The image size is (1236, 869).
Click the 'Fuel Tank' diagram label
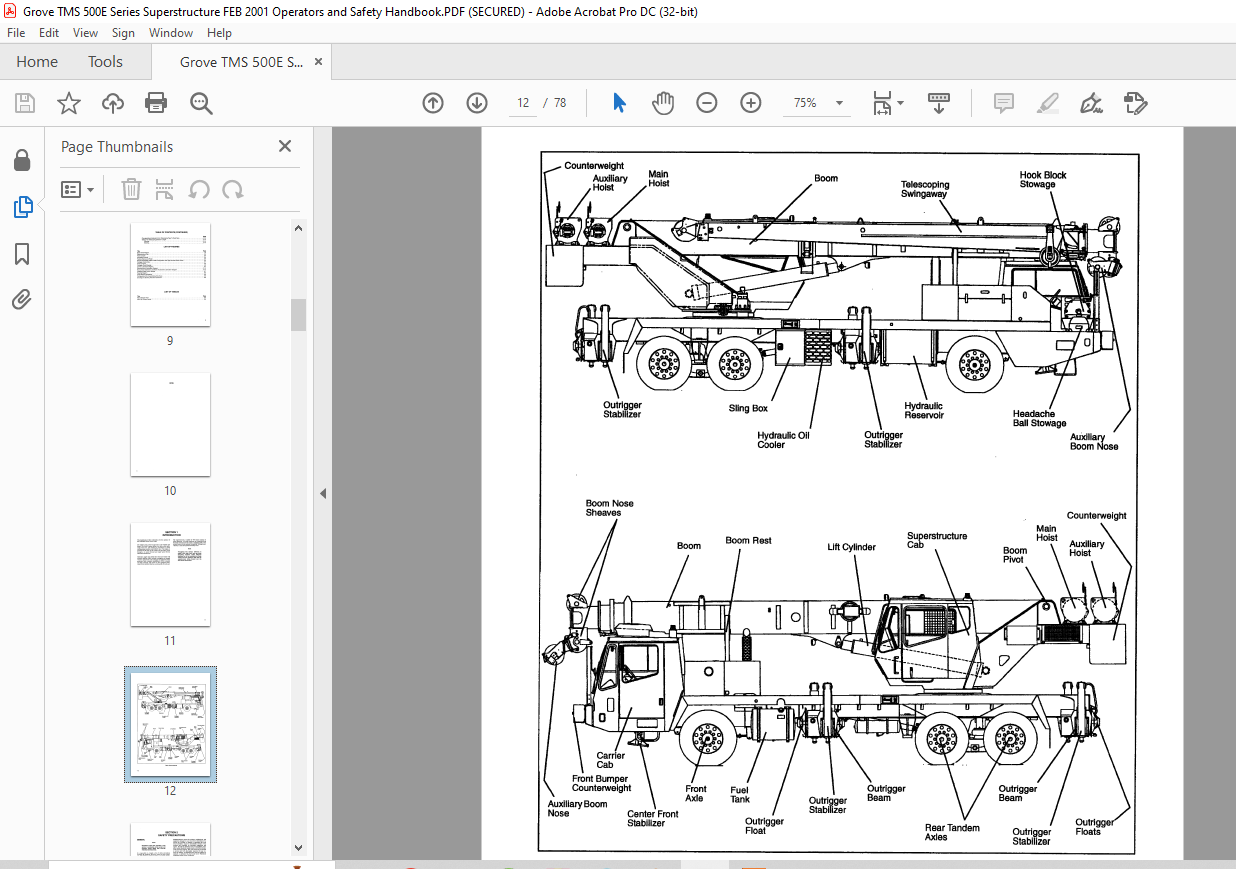coord(740,794)
